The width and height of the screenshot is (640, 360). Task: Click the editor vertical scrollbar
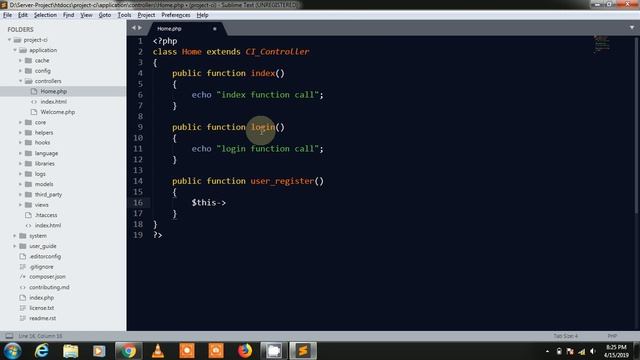coord(636,124)
